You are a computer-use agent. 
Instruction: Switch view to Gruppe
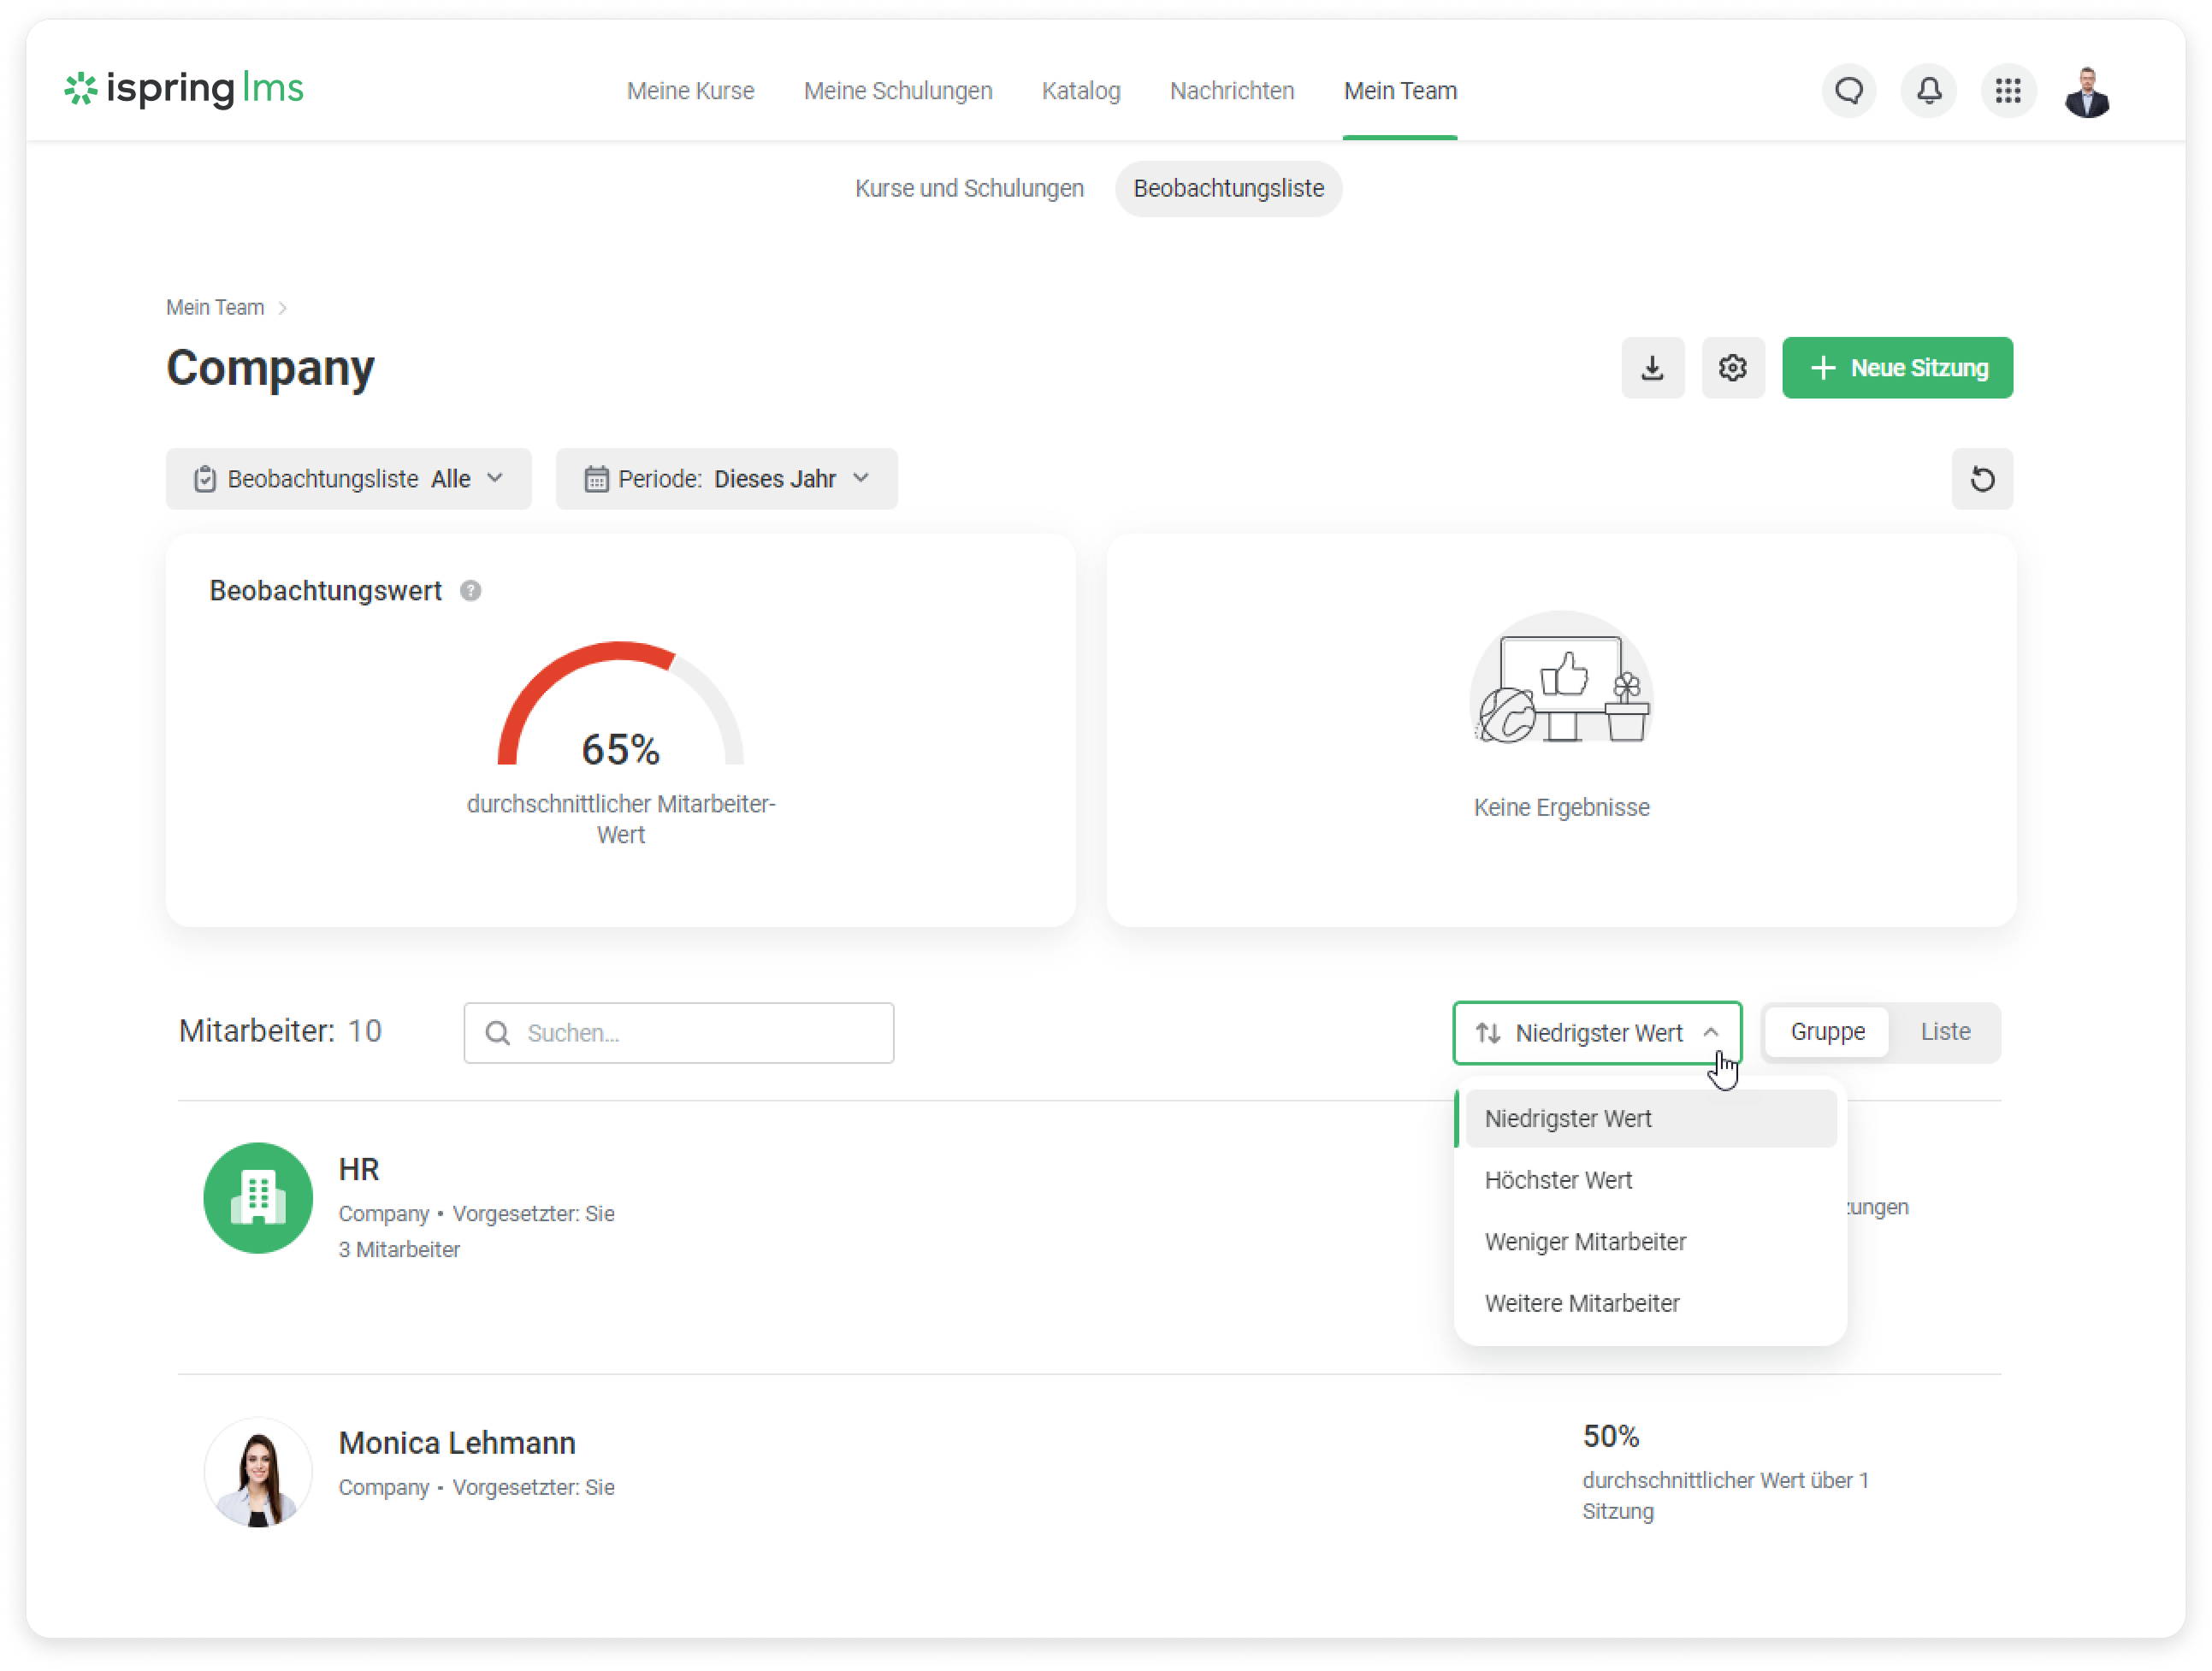(1826, 1032)
